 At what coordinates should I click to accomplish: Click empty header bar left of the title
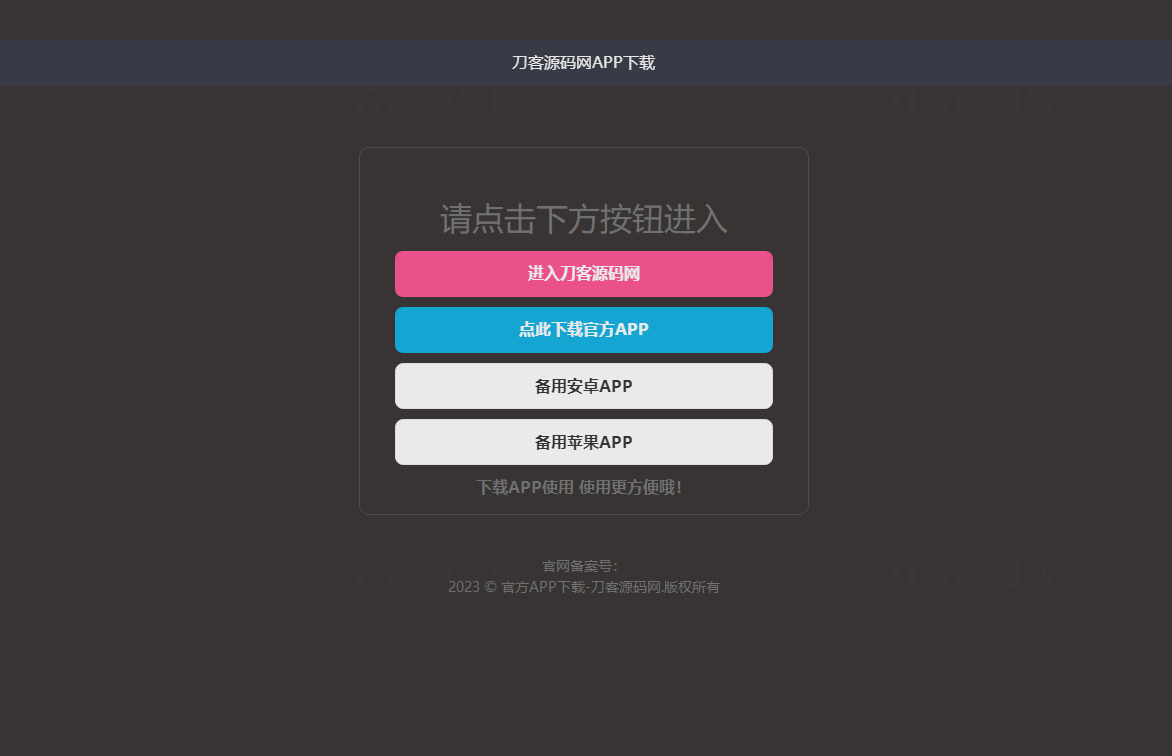pyautogui.click(x=250, y=63)
